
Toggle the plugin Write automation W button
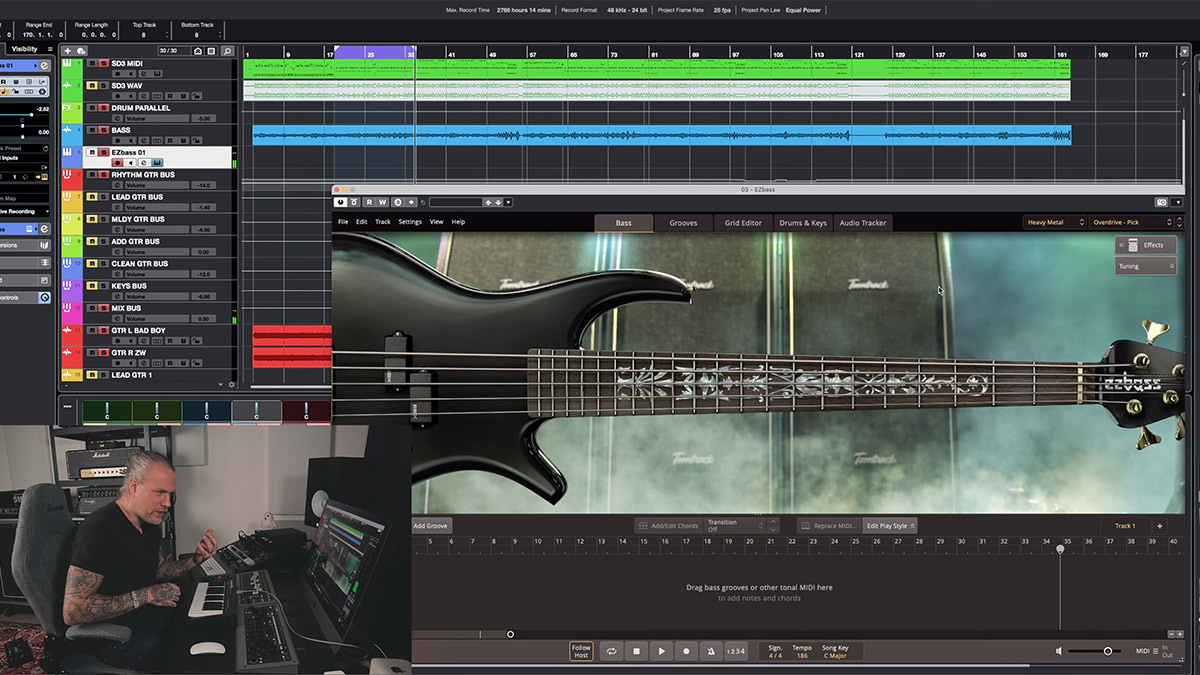pyautogui.click(x=383, y=202)
